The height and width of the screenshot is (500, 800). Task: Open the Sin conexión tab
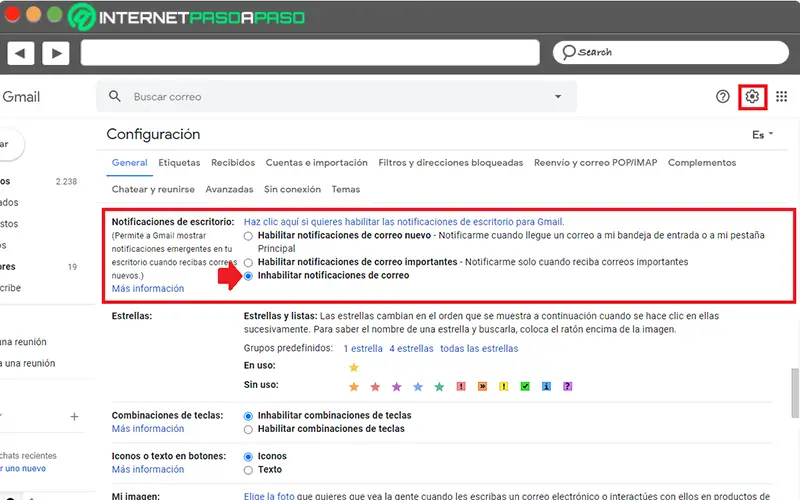tap(292, 189)
